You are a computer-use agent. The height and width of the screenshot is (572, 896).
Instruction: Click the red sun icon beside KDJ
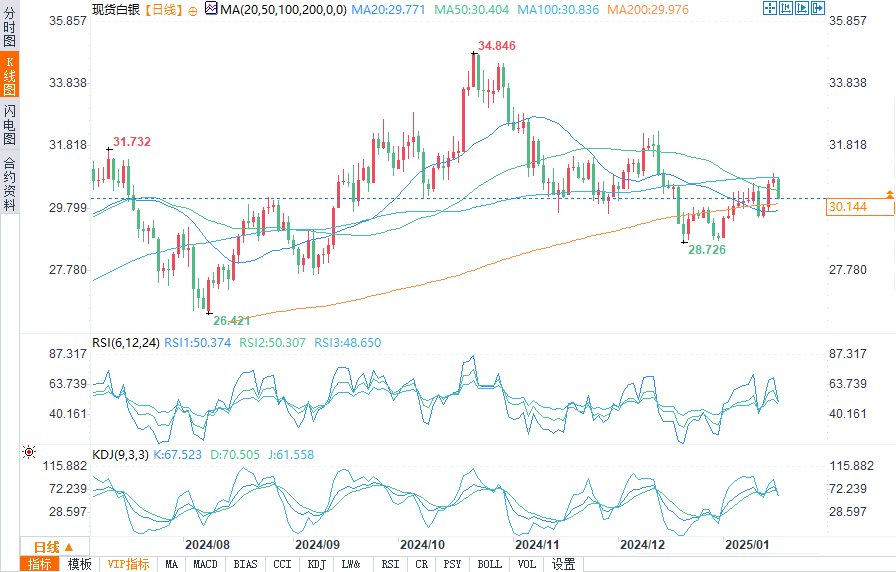coord(29,453)
